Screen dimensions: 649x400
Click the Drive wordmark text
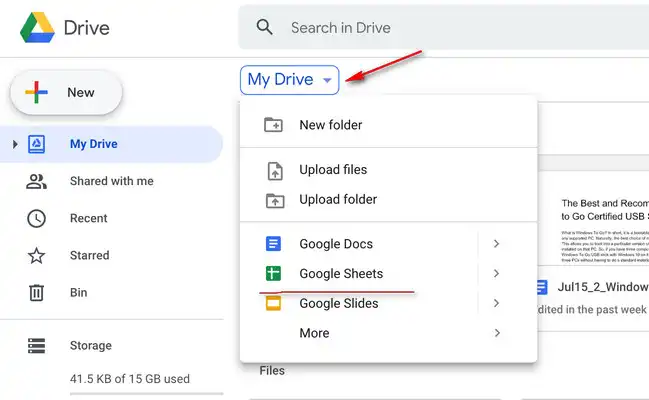pos(87,28)
